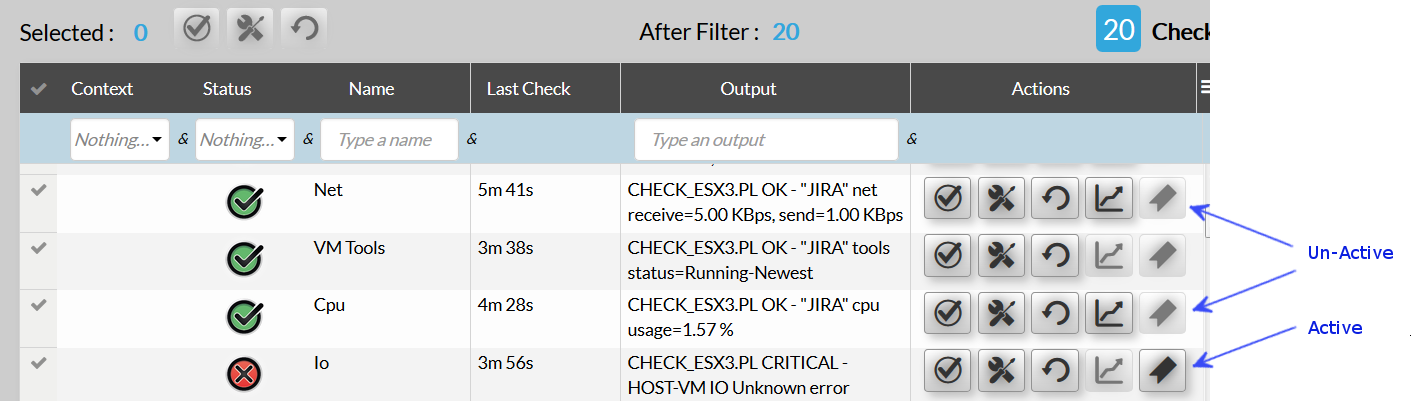
Task: Open the column menu at header right
Action: (x=1204, y=89)
